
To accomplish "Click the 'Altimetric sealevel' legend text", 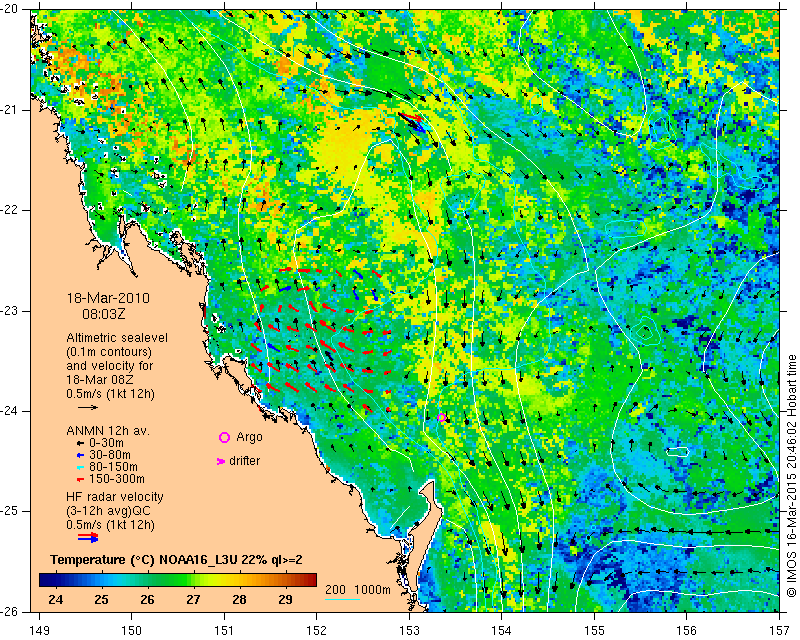I will (x=117, y=338).
